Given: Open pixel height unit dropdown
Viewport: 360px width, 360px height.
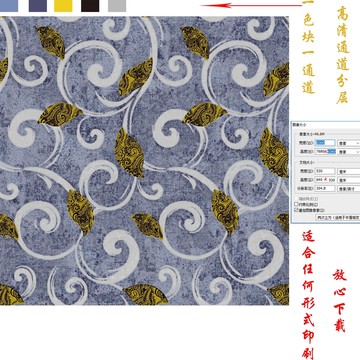Looking at the screenshot, I should click(x=349, y=152).
